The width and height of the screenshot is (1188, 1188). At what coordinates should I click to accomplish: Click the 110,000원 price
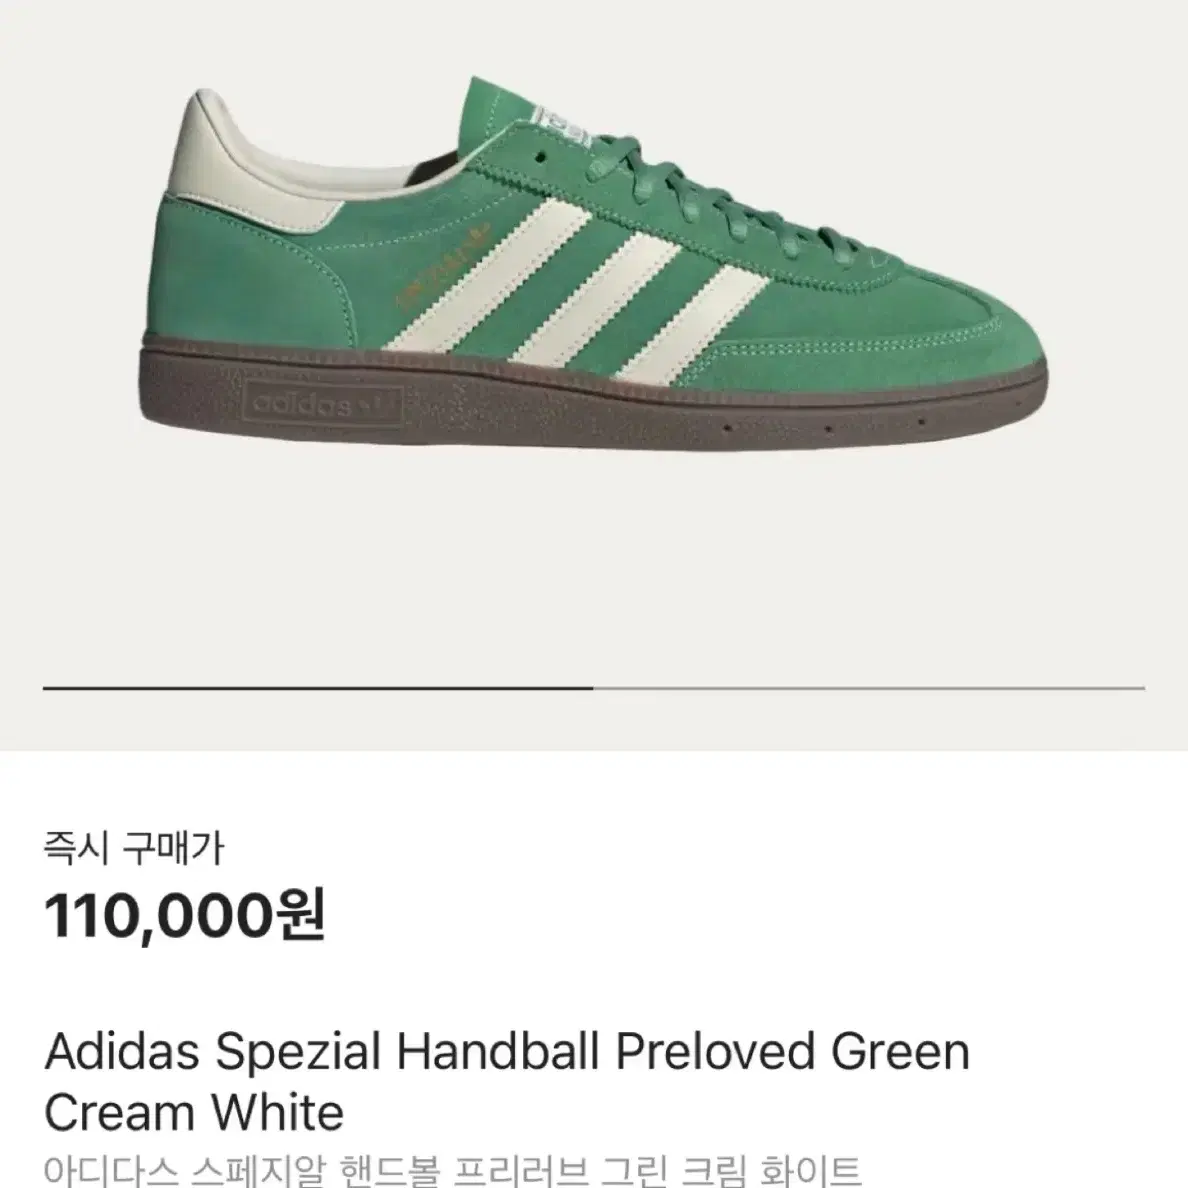185,914
